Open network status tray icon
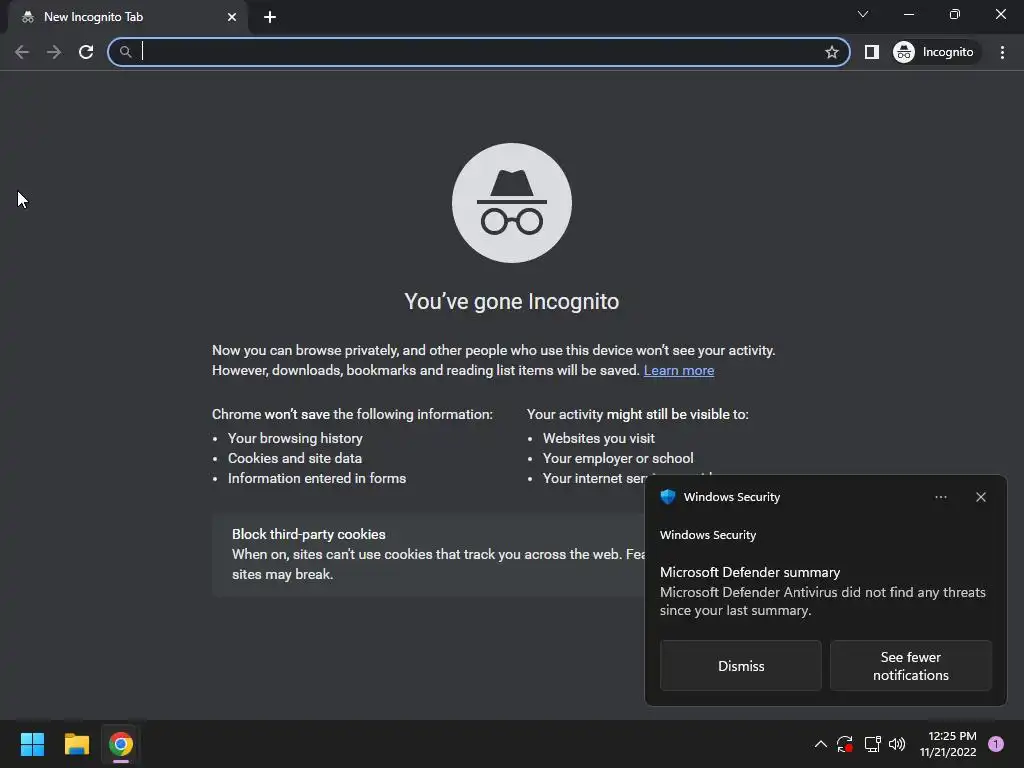Screen dimensions: 1024x768 pyautogui.click(x=872, y=744)
